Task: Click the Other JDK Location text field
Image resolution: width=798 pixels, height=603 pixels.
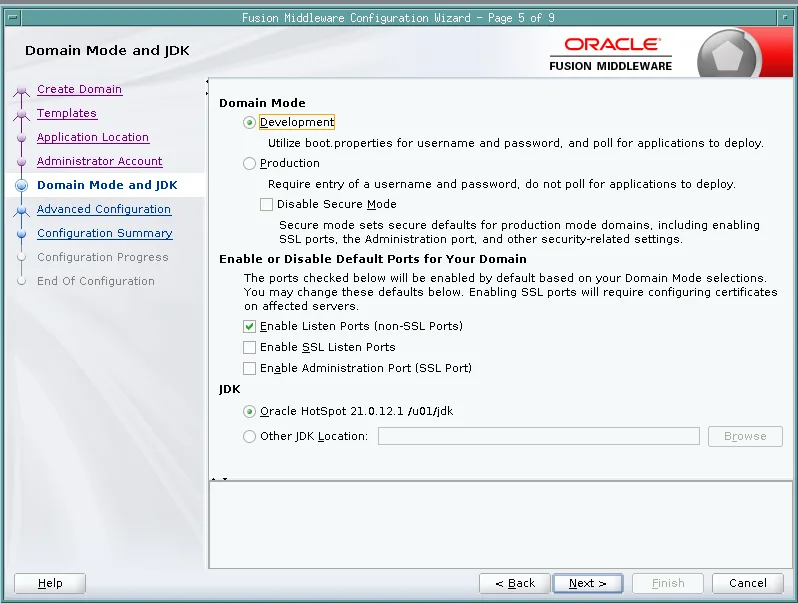Action: coord(538,436)
